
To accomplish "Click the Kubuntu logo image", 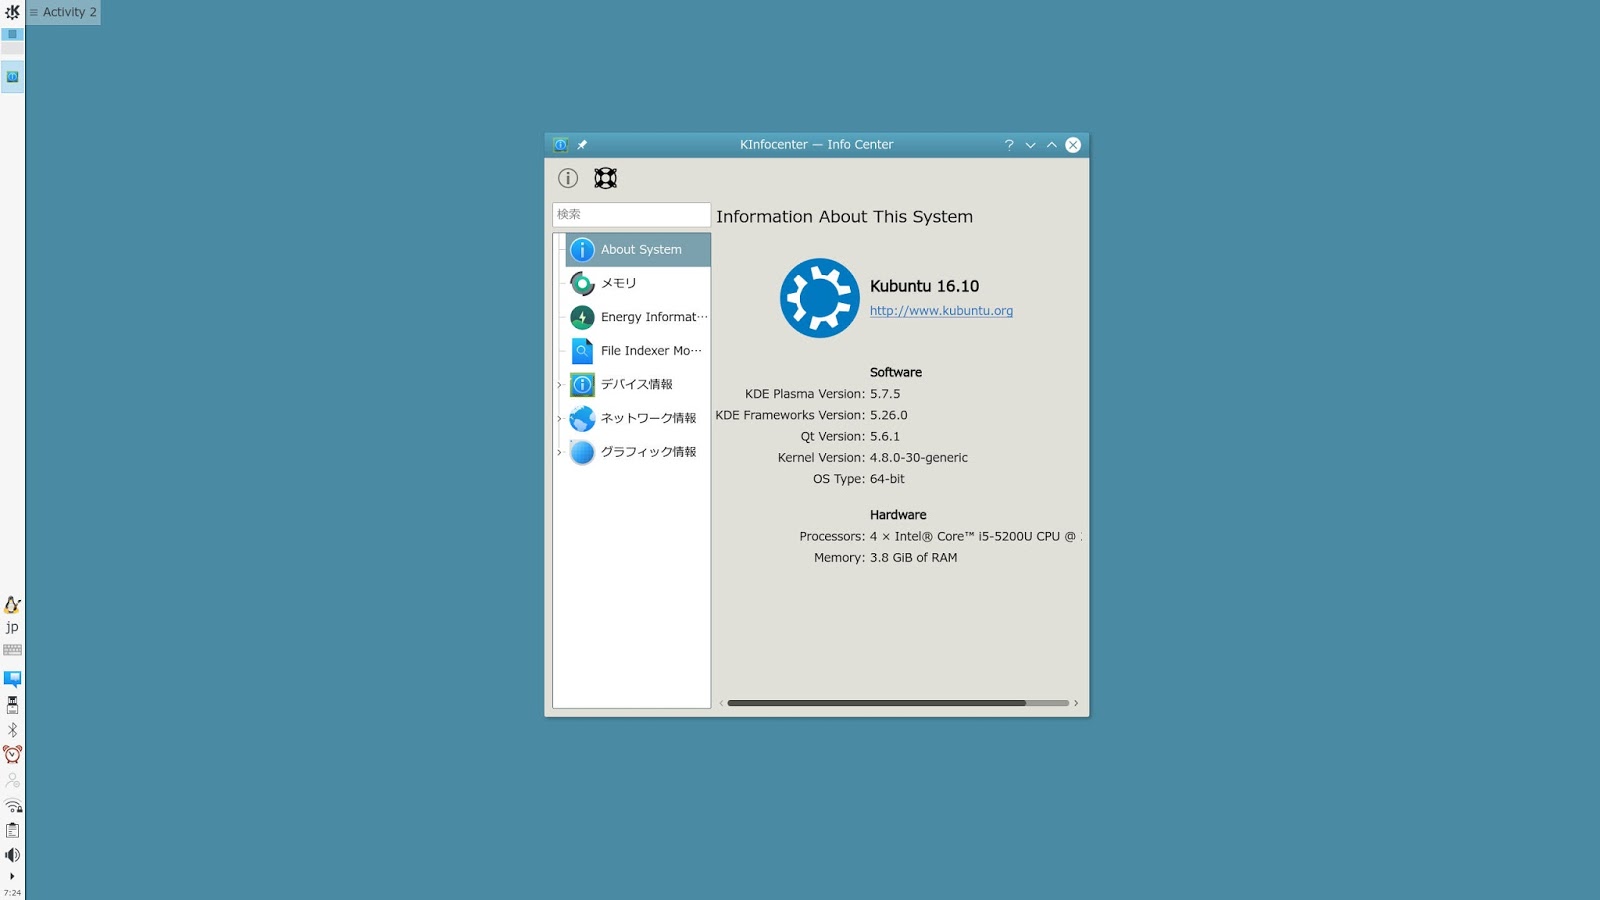I will tap(820, 298).
